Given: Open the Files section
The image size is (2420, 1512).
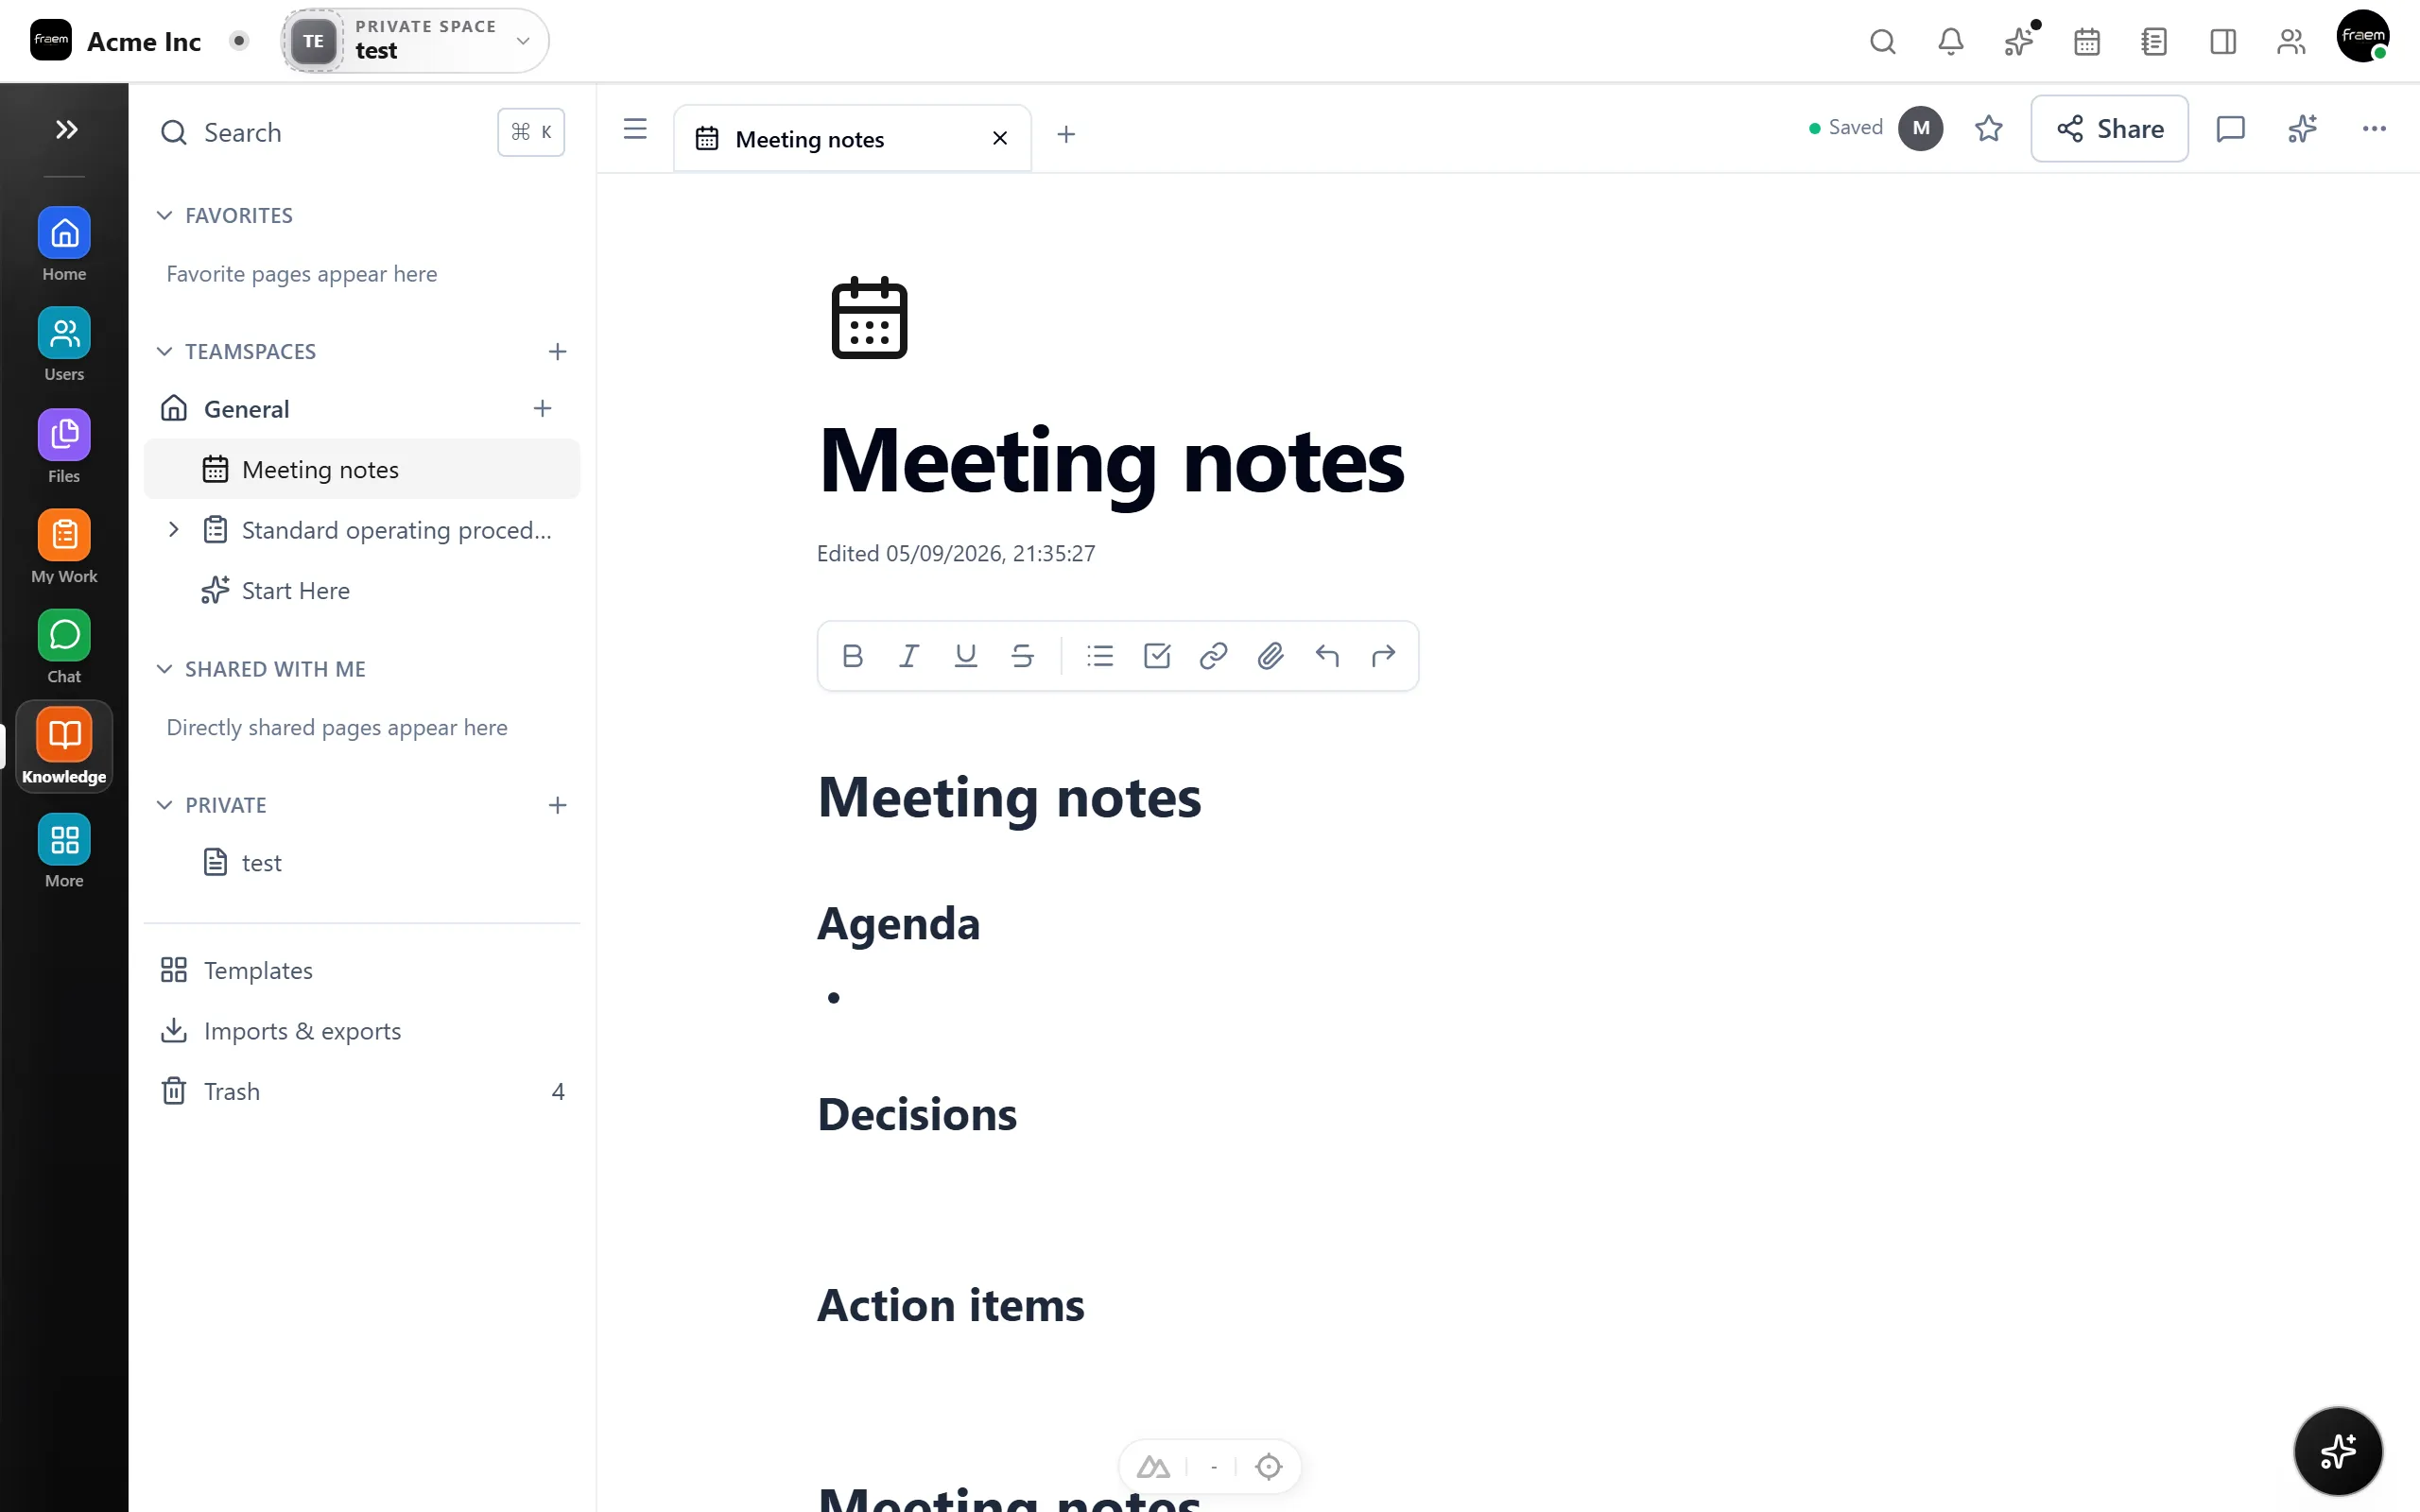Looking at the screenshot, I should pos(64,446).
